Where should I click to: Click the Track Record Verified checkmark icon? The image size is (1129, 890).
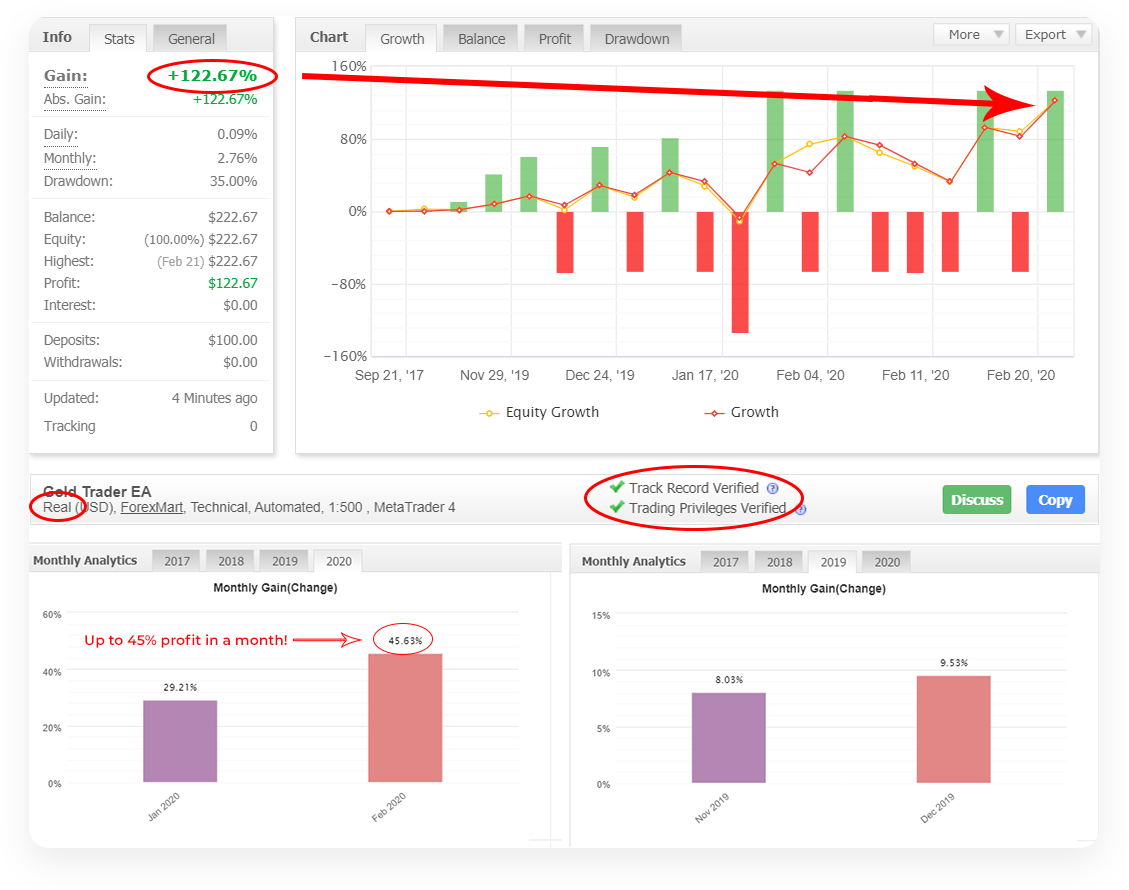tap(616, 487)
